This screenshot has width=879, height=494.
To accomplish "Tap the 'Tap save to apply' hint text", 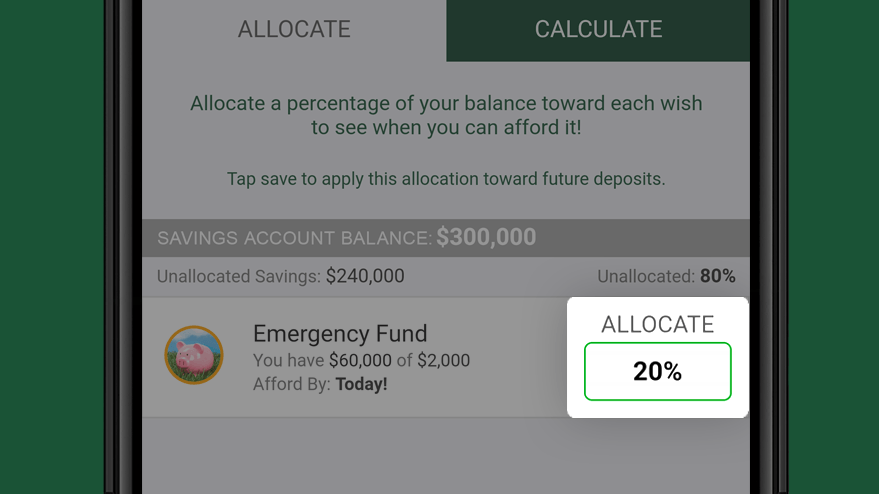I will (x=446, y=179).
